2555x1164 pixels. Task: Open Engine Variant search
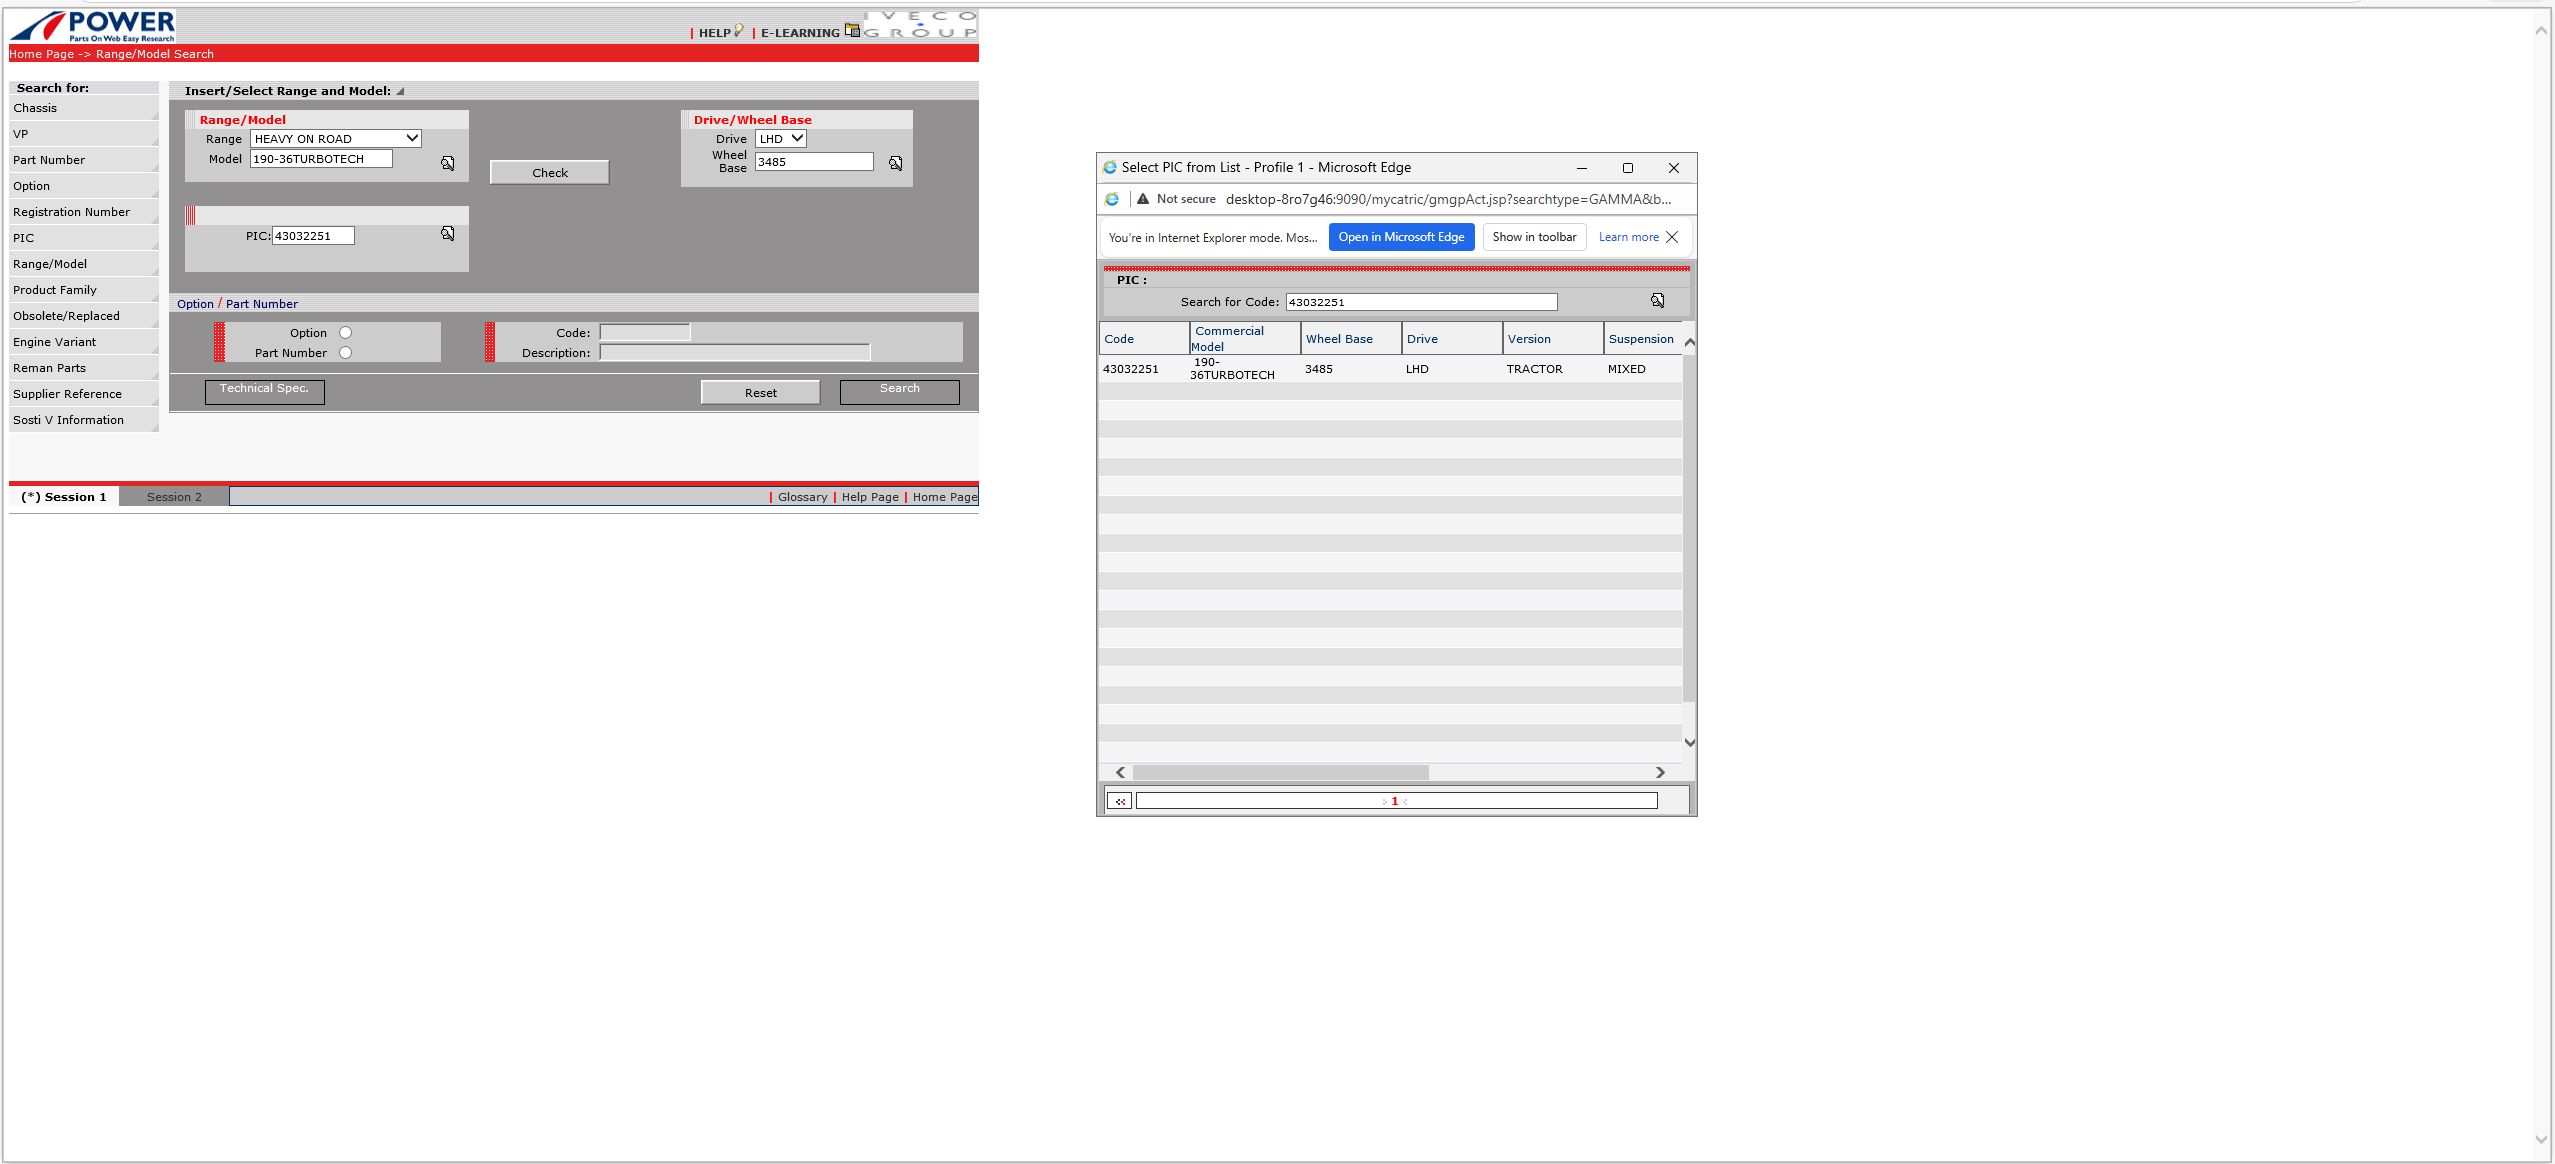click(84, 342)
